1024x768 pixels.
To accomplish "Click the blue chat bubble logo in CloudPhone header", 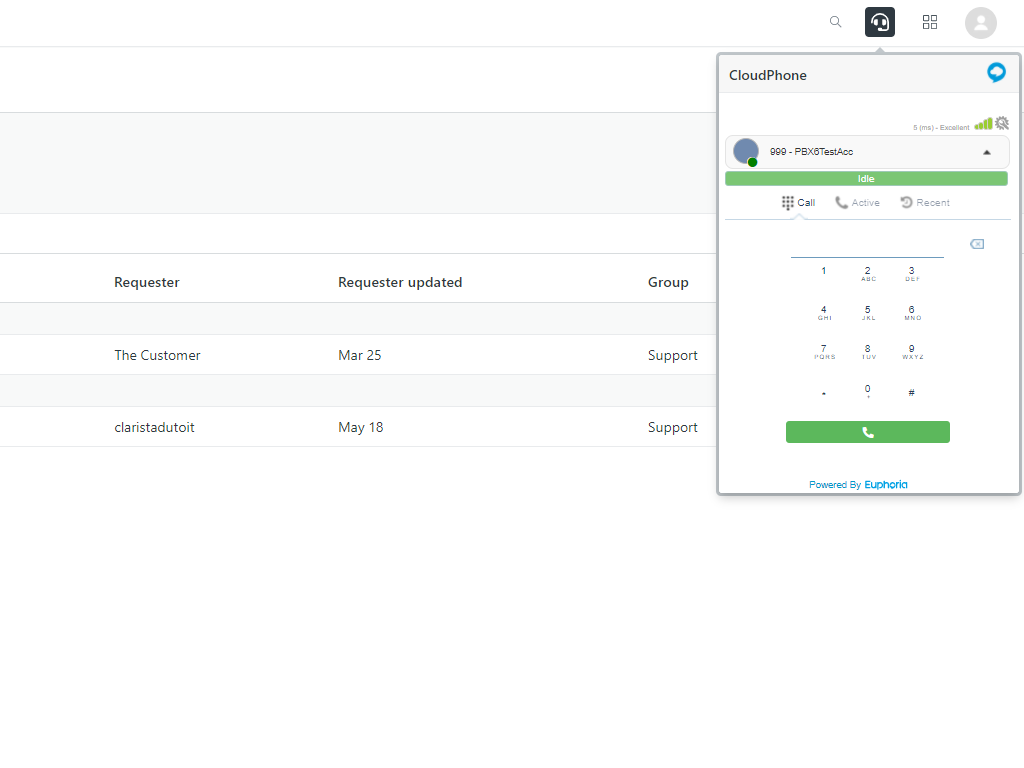I will 996,73.
